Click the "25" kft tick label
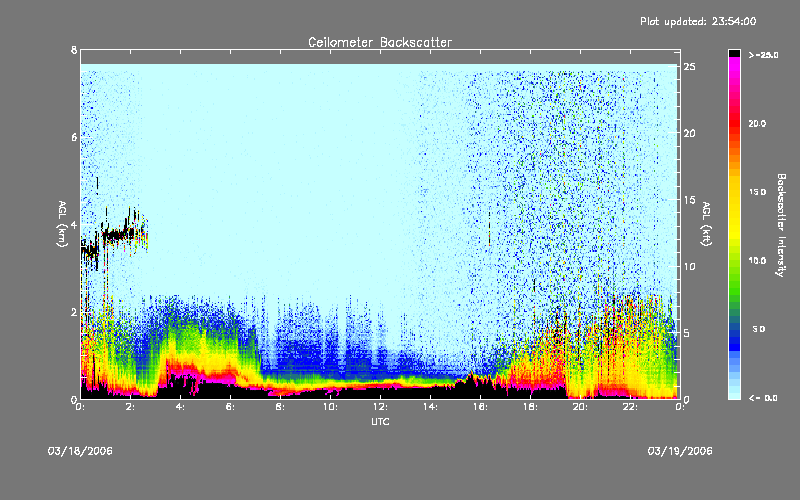 tap(689, 67)
